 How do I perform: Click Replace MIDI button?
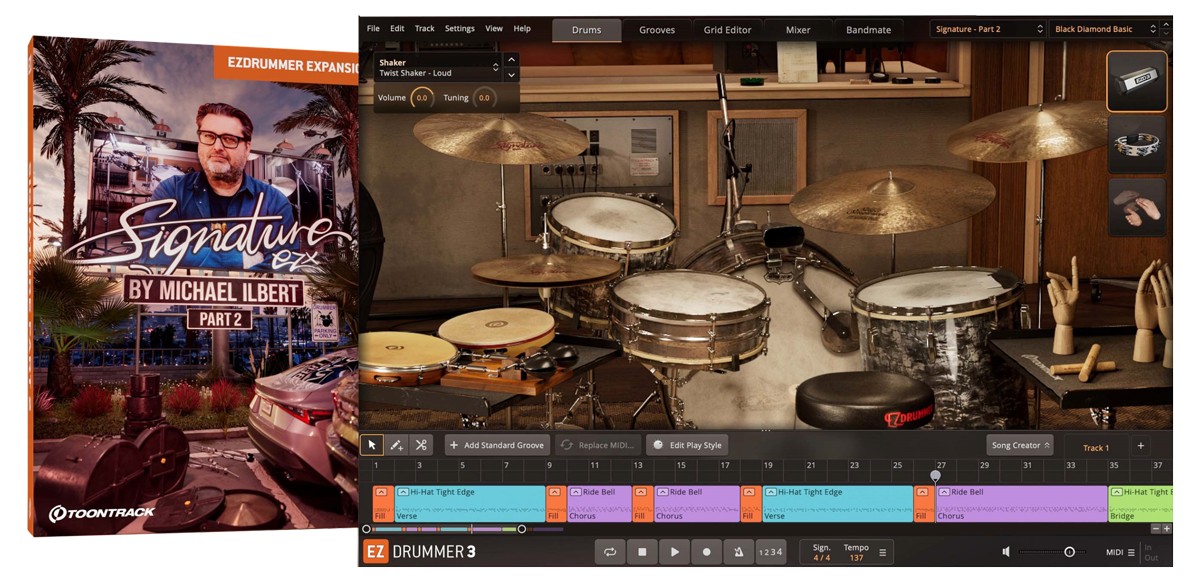[x=598, y=445]
